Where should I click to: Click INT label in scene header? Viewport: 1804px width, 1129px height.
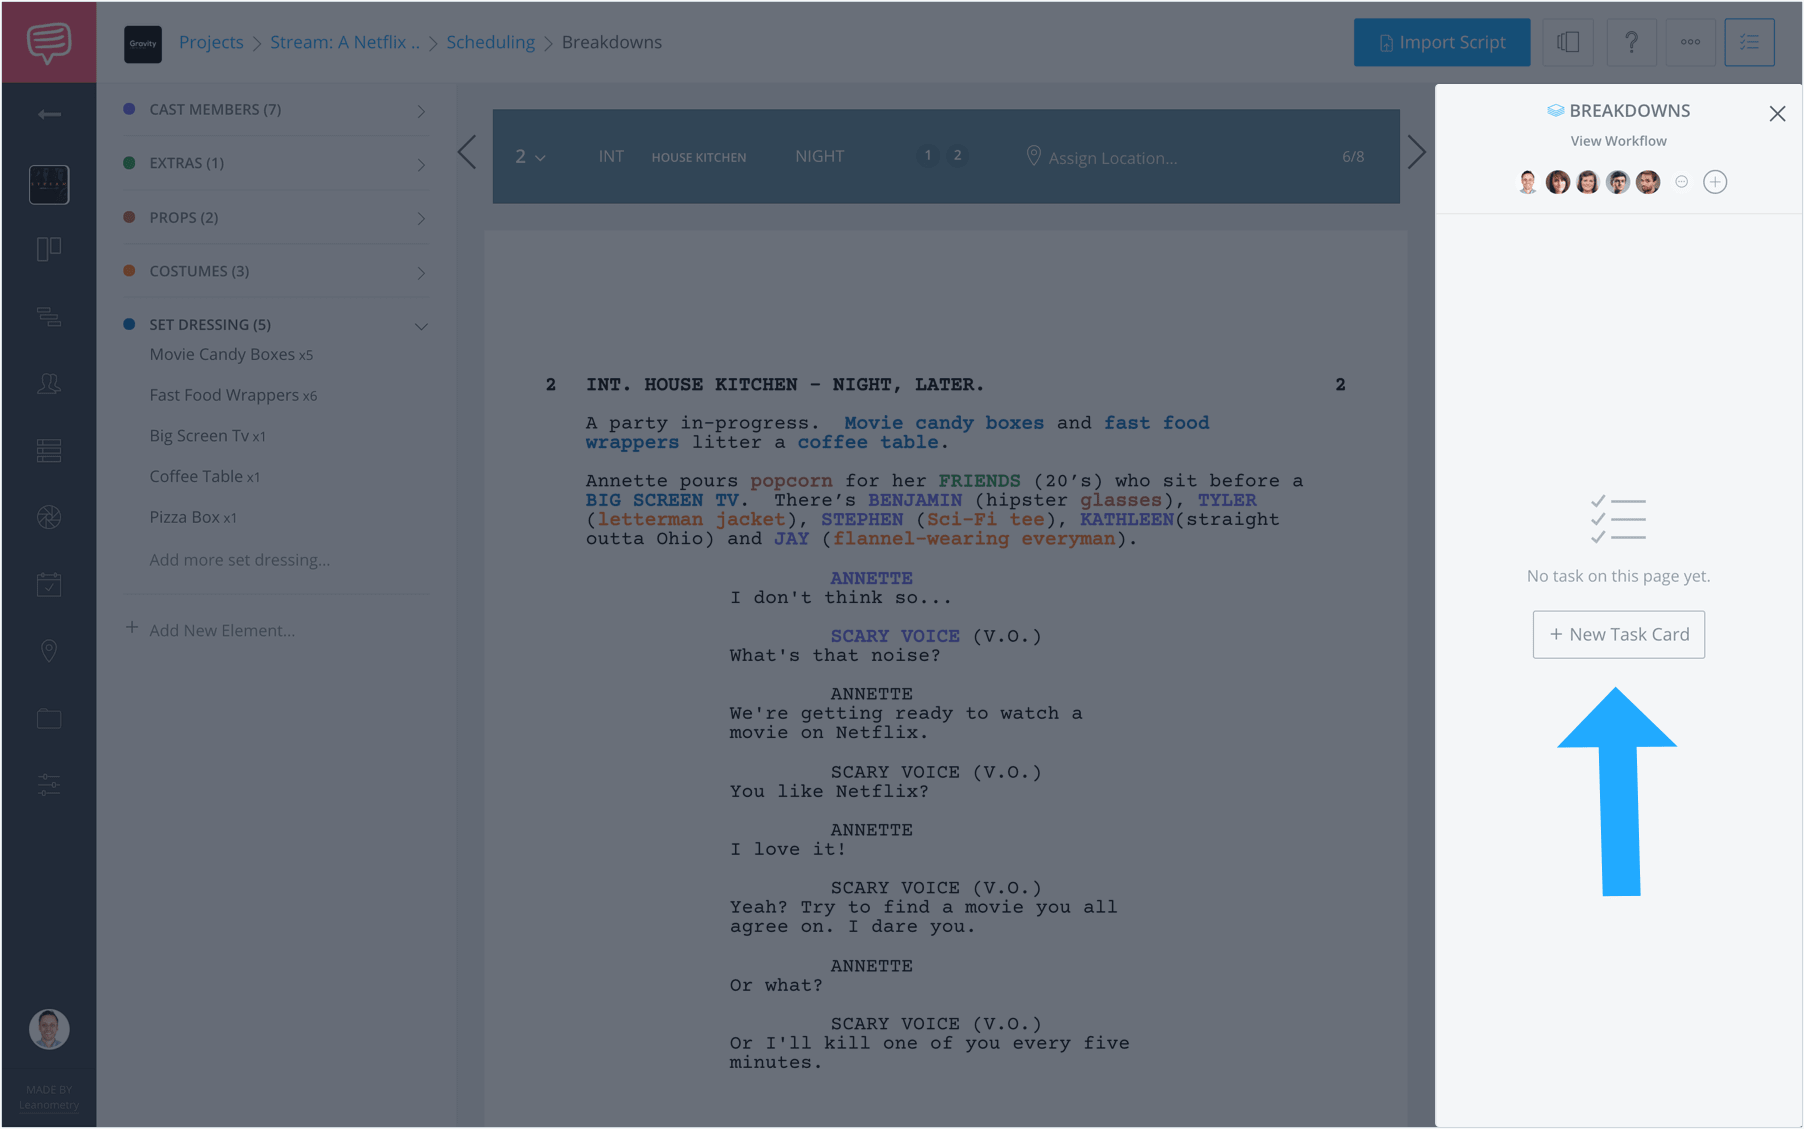[x=611, y=156]
